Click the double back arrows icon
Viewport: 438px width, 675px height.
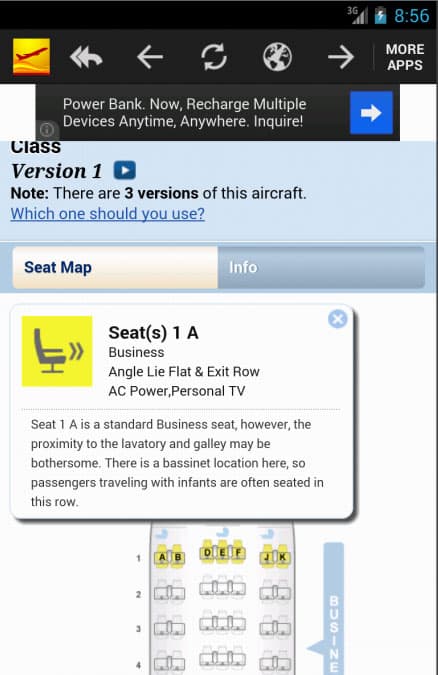click(x=86, y=57)
